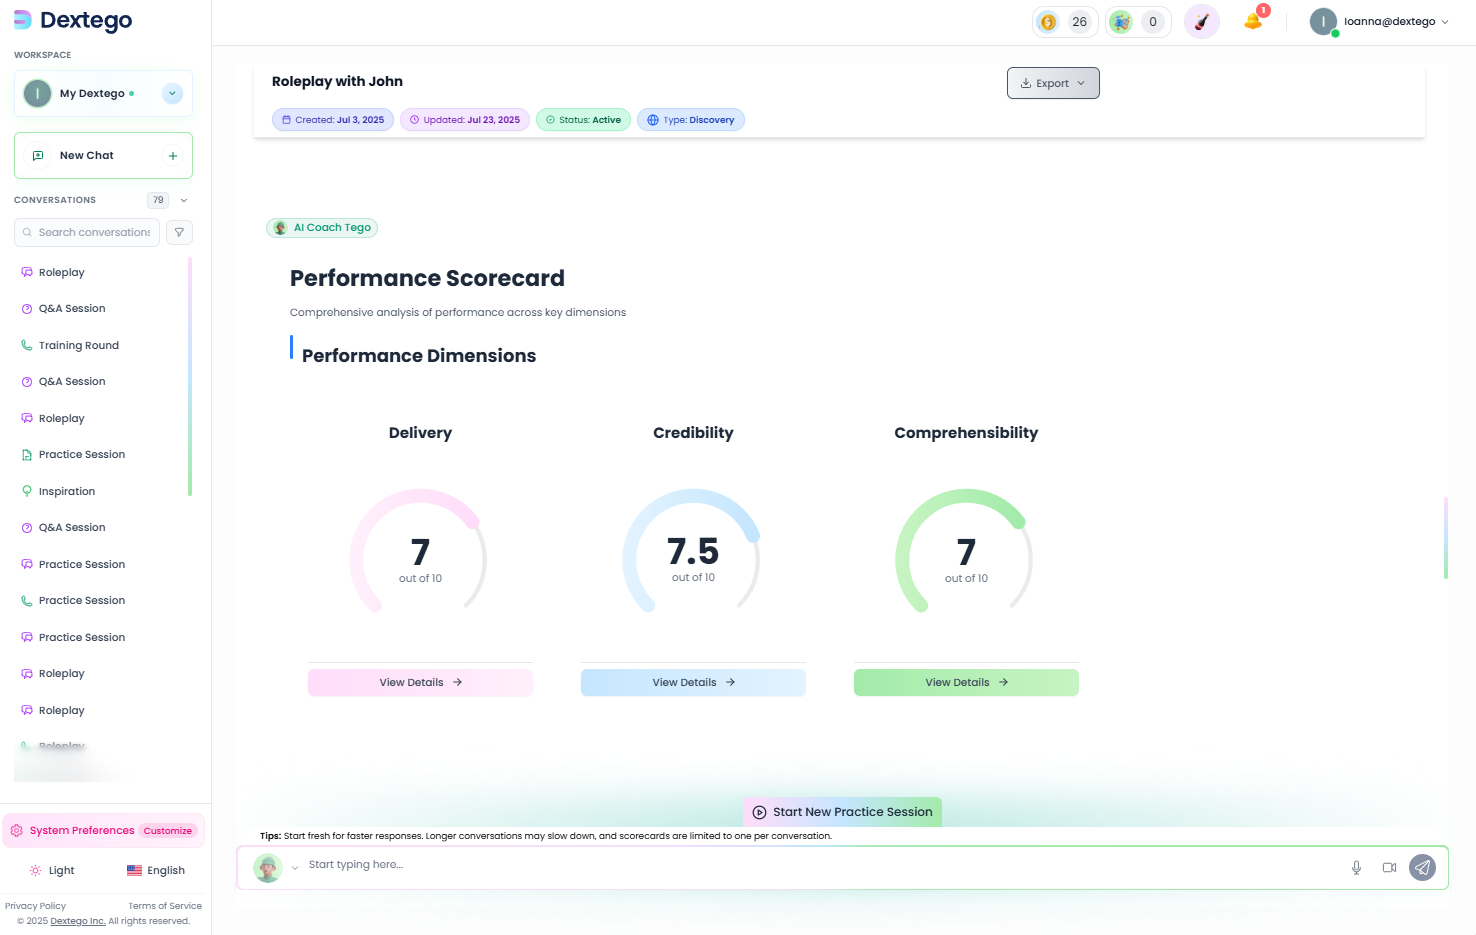The width and height of the screenshot is (1476, 935).
Task: Click the System Preferences gear icon
Action: [16, 830]
